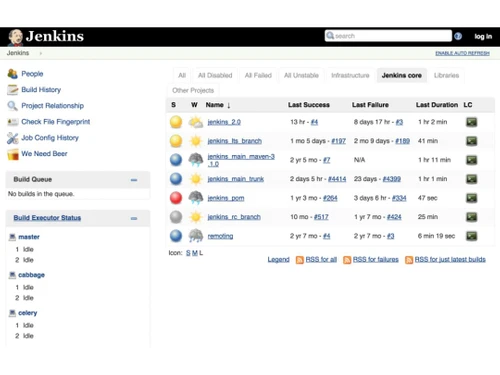Collapse the Build Queue panel
Image resolution: width=500 pixels, height=375 pixels.
pyautogui.click(x=134, y=180)
